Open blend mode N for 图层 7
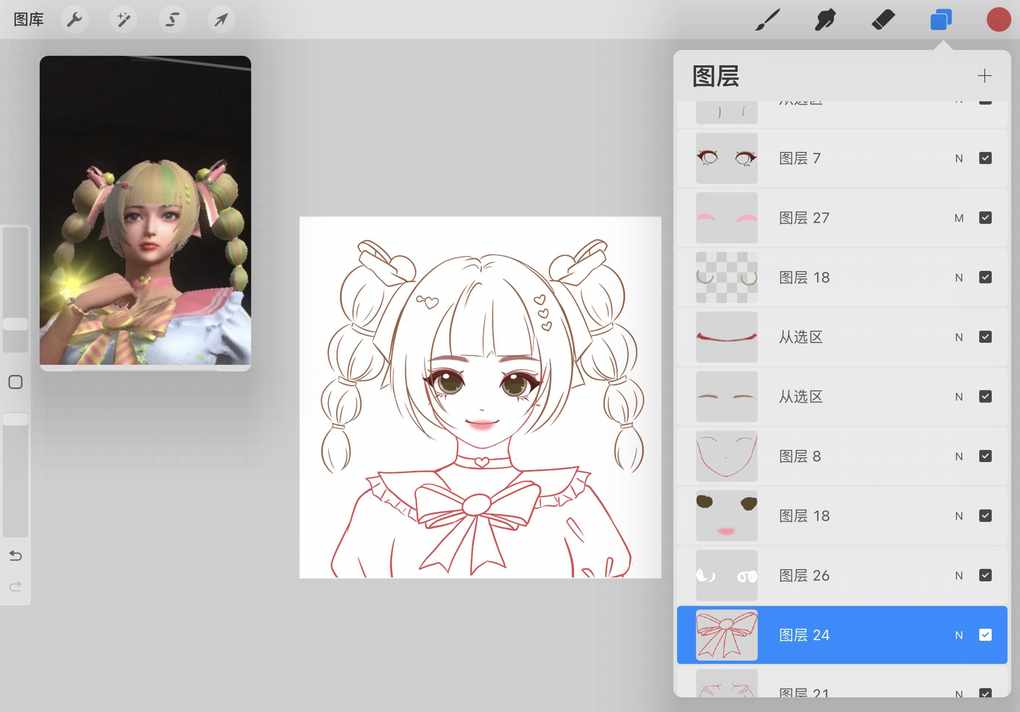1020x712 pixels. click(959, 159)
